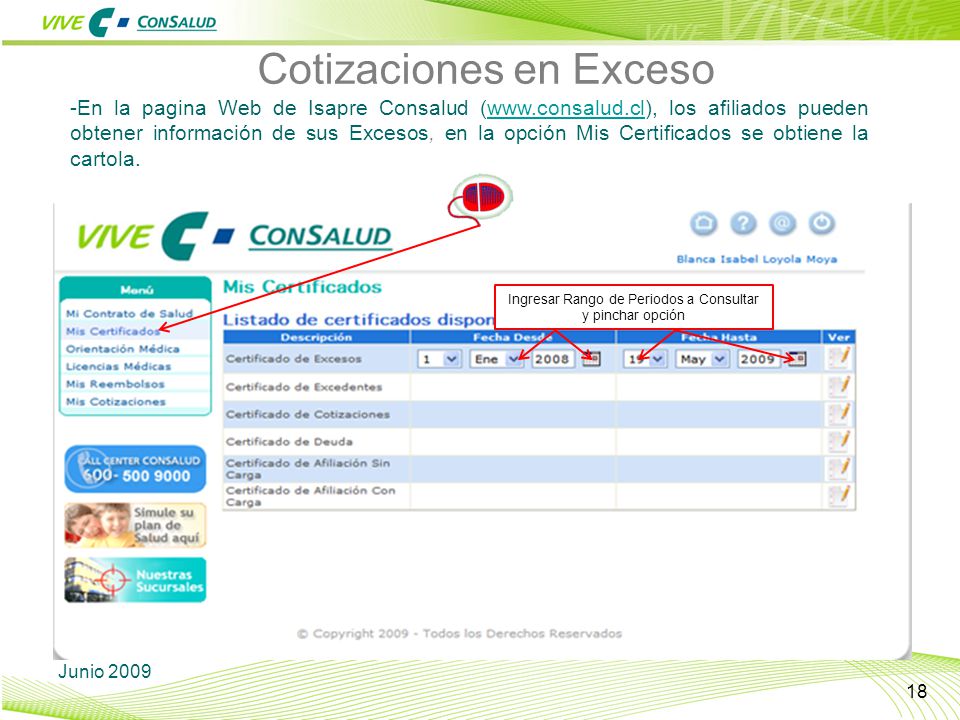Click the Copyright 2009 footer text
This screenshot has height=720, width=960.
pos(459,634)
